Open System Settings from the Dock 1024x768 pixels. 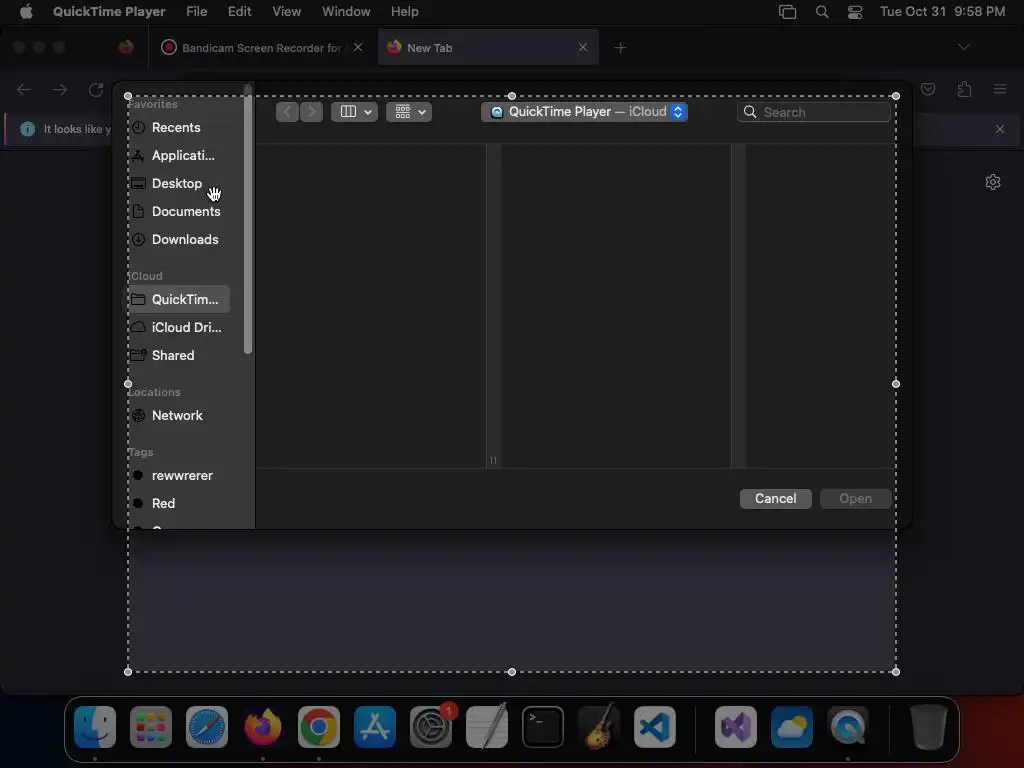point(431,727)
